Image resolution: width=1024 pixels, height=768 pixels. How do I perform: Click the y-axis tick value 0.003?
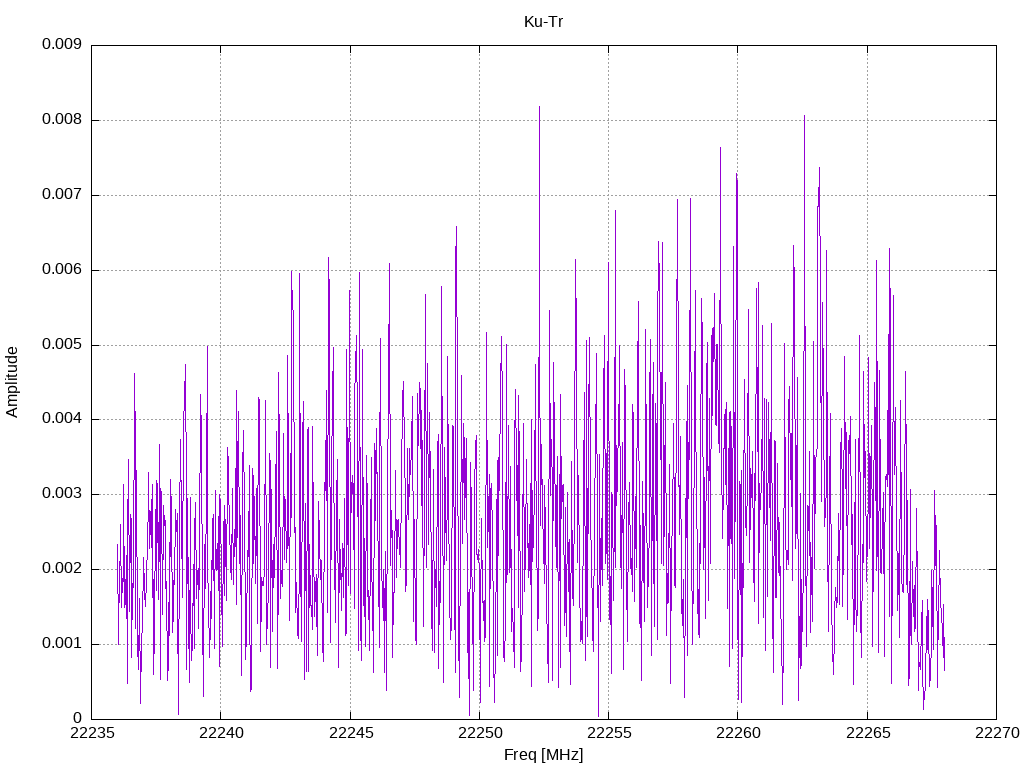(x=62, y=493)
